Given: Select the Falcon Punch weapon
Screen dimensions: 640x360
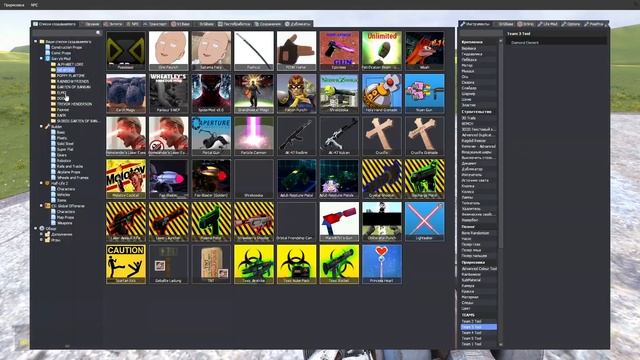Looking at the screenshot, I should (296, 93).
